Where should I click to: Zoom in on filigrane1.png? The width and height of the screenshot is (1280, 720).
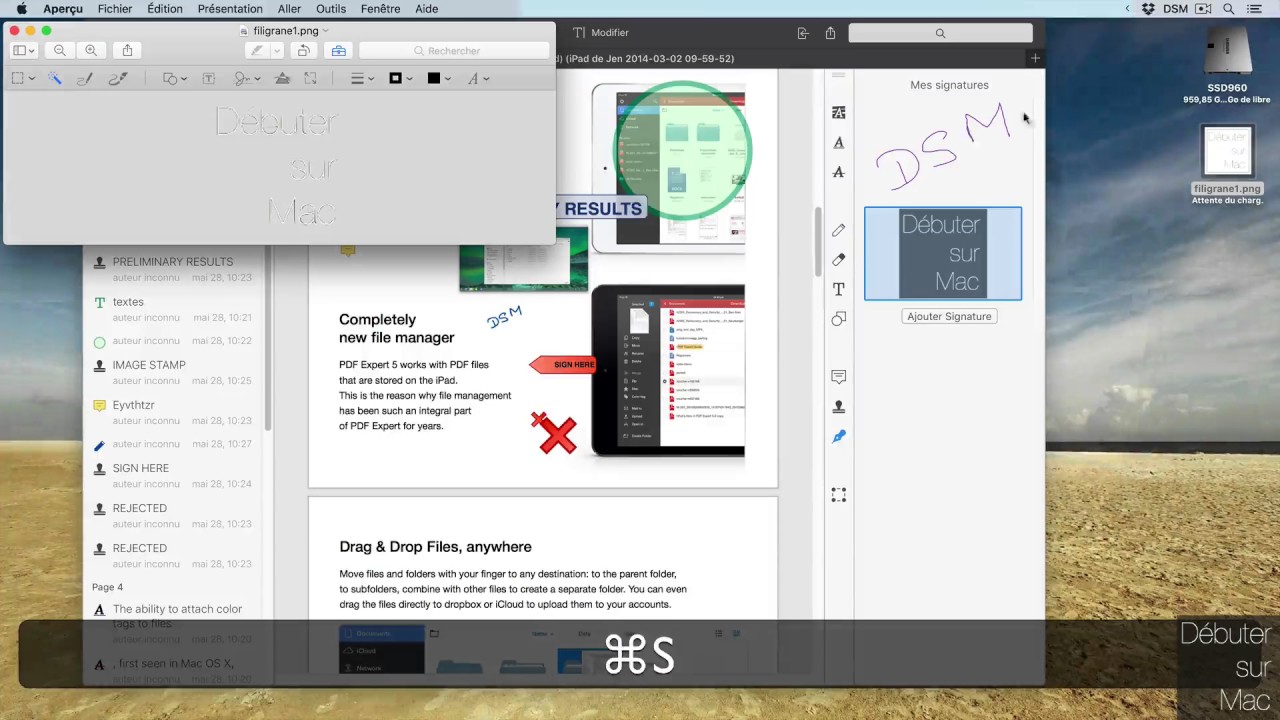91,50
